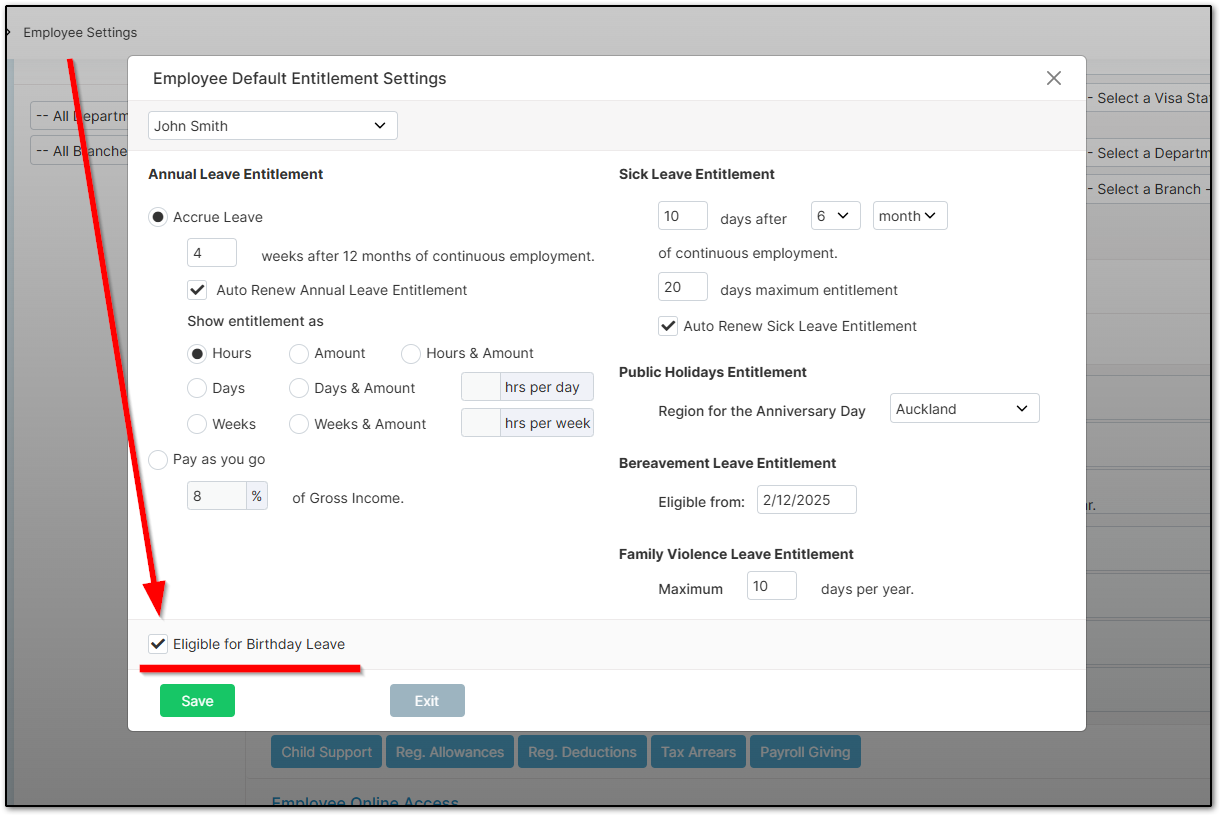This screenshot has width=1221, height=816.
Task: Click the Employee Settings breadcrumb
Action: (x=80, y=33)
